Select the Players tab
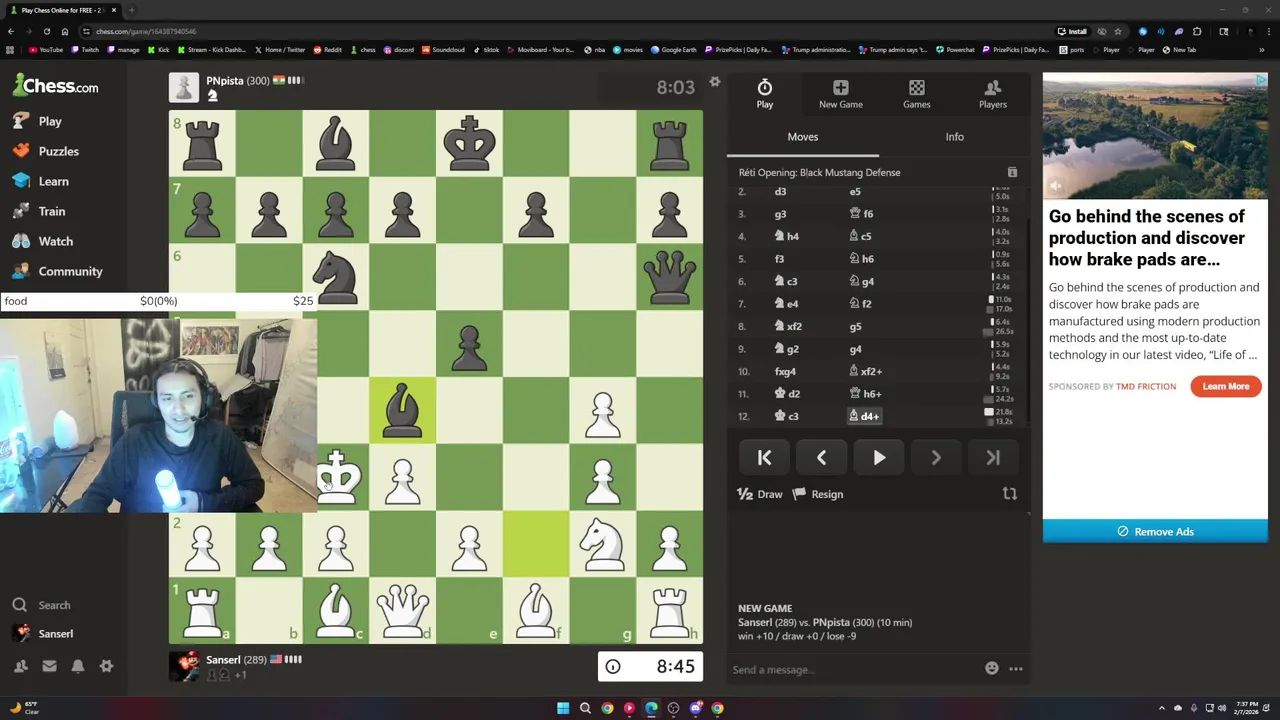The width and height of the screenshot is (1280, 720). [993, 94]
